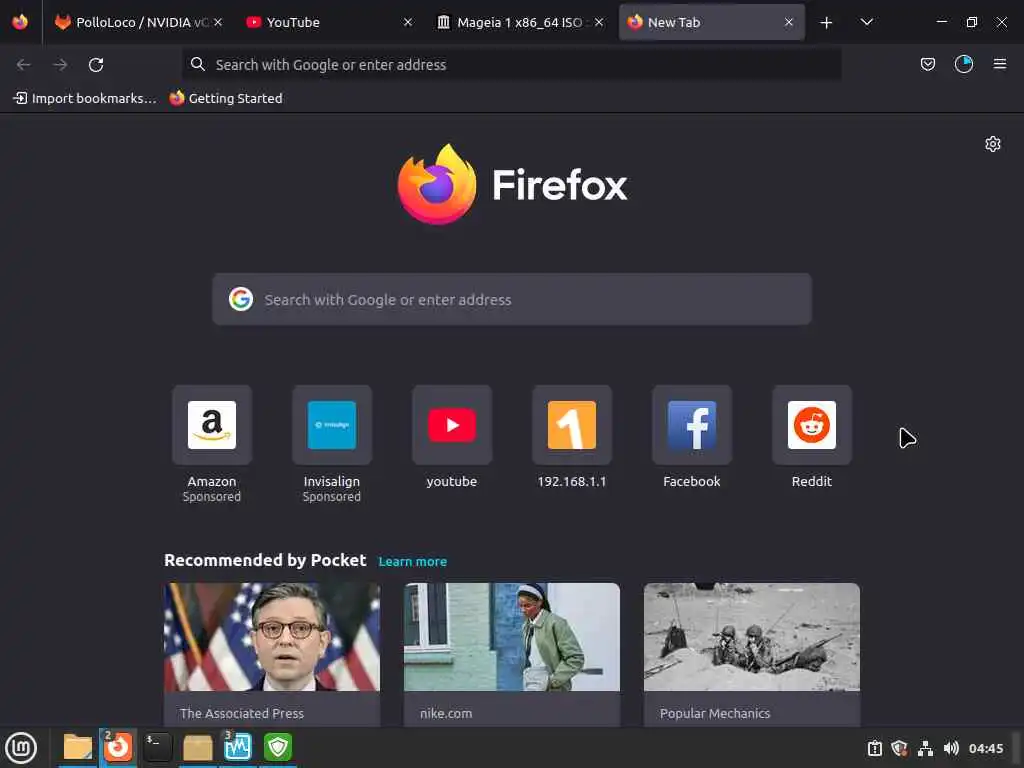The image size is (1024, 768).
Task: Expand the list all tabs dropdown
Action: [867, 22]
